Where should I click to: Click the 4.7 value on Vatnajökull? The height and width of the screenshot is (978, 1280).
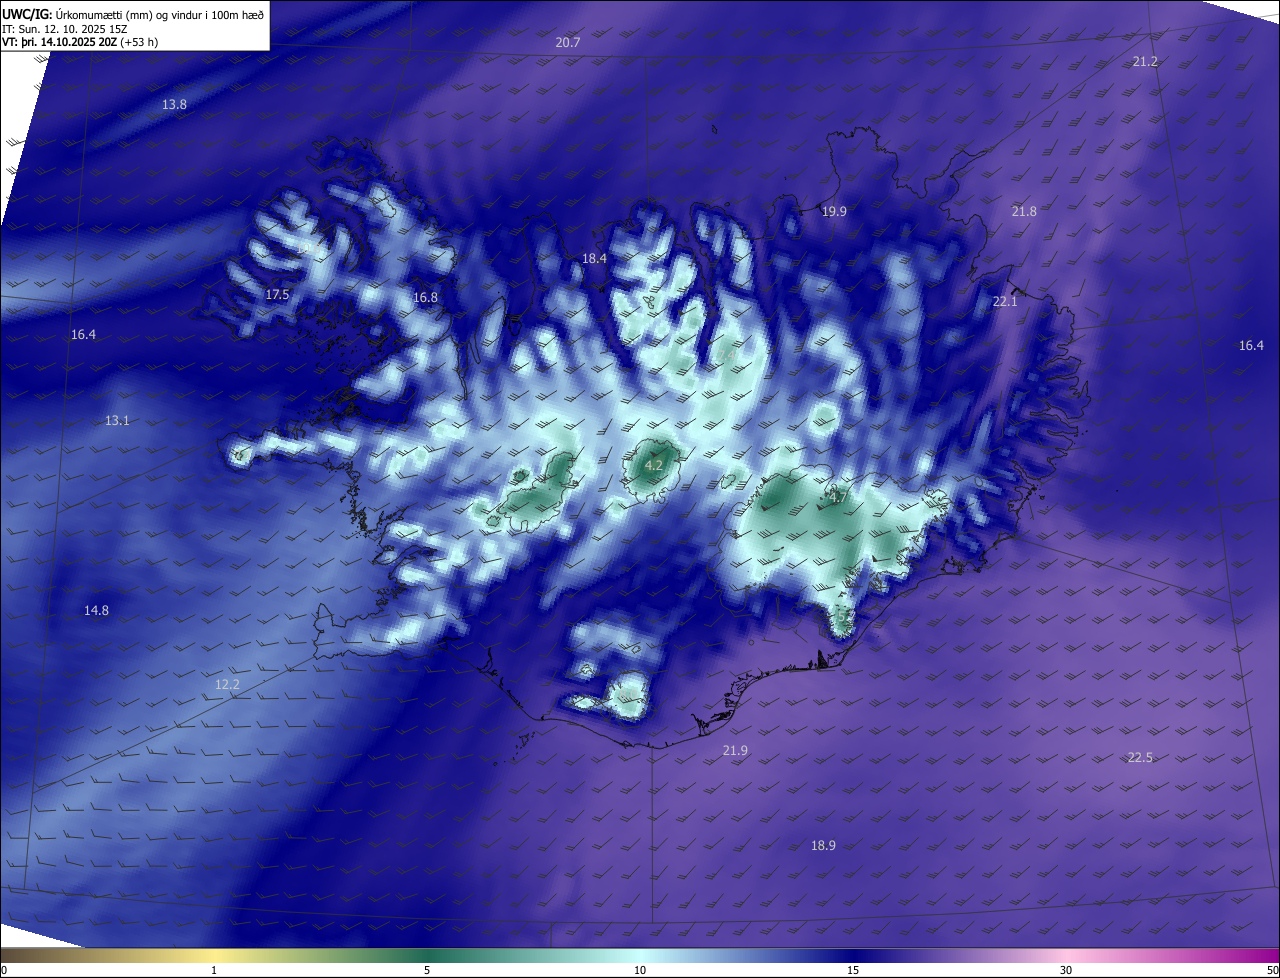pyautogui.click(x=838, y=497)
